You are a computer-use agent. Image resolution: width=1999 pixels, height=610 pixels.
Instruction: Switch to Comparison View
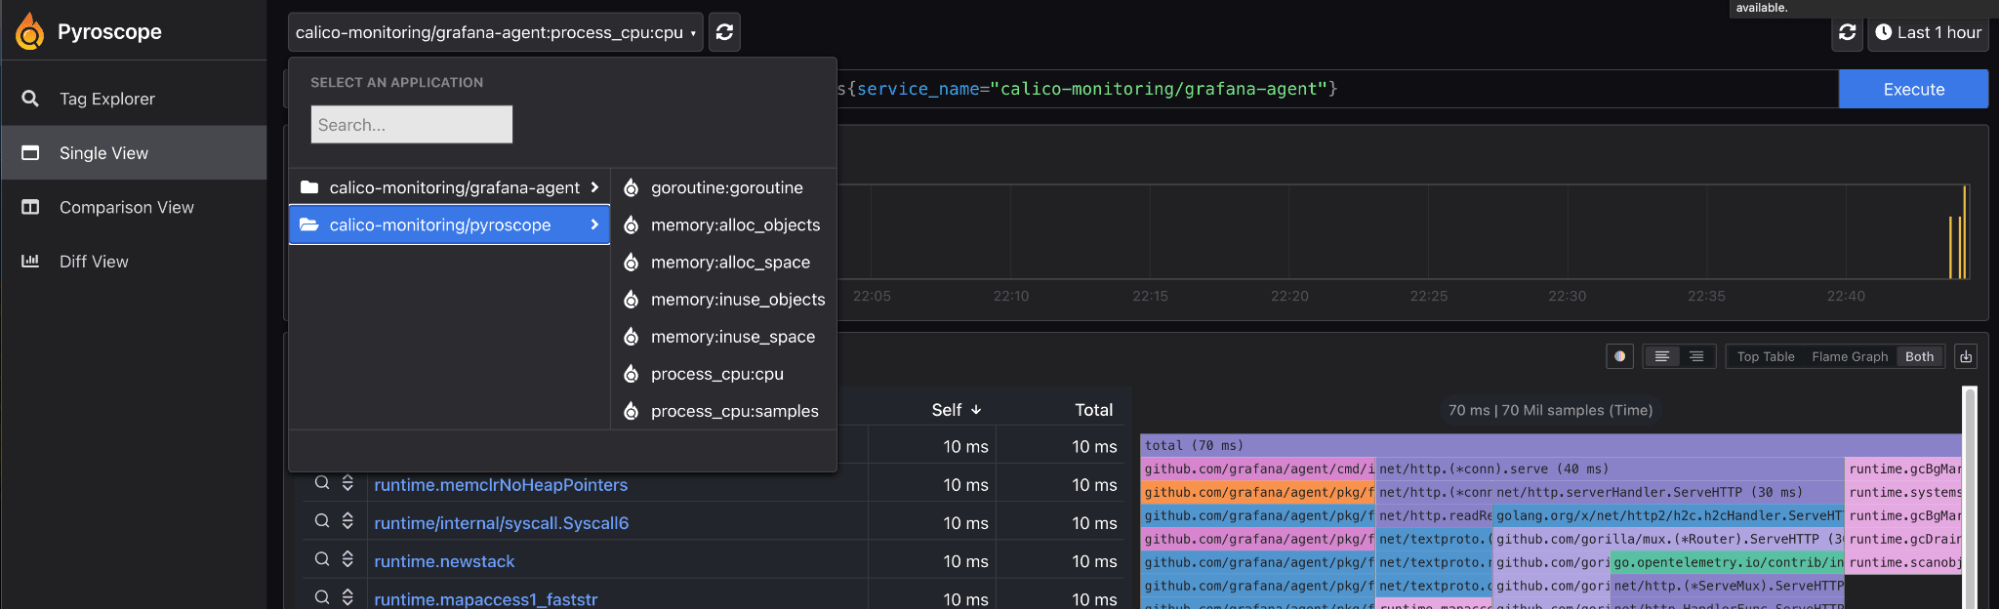[126, 207]
